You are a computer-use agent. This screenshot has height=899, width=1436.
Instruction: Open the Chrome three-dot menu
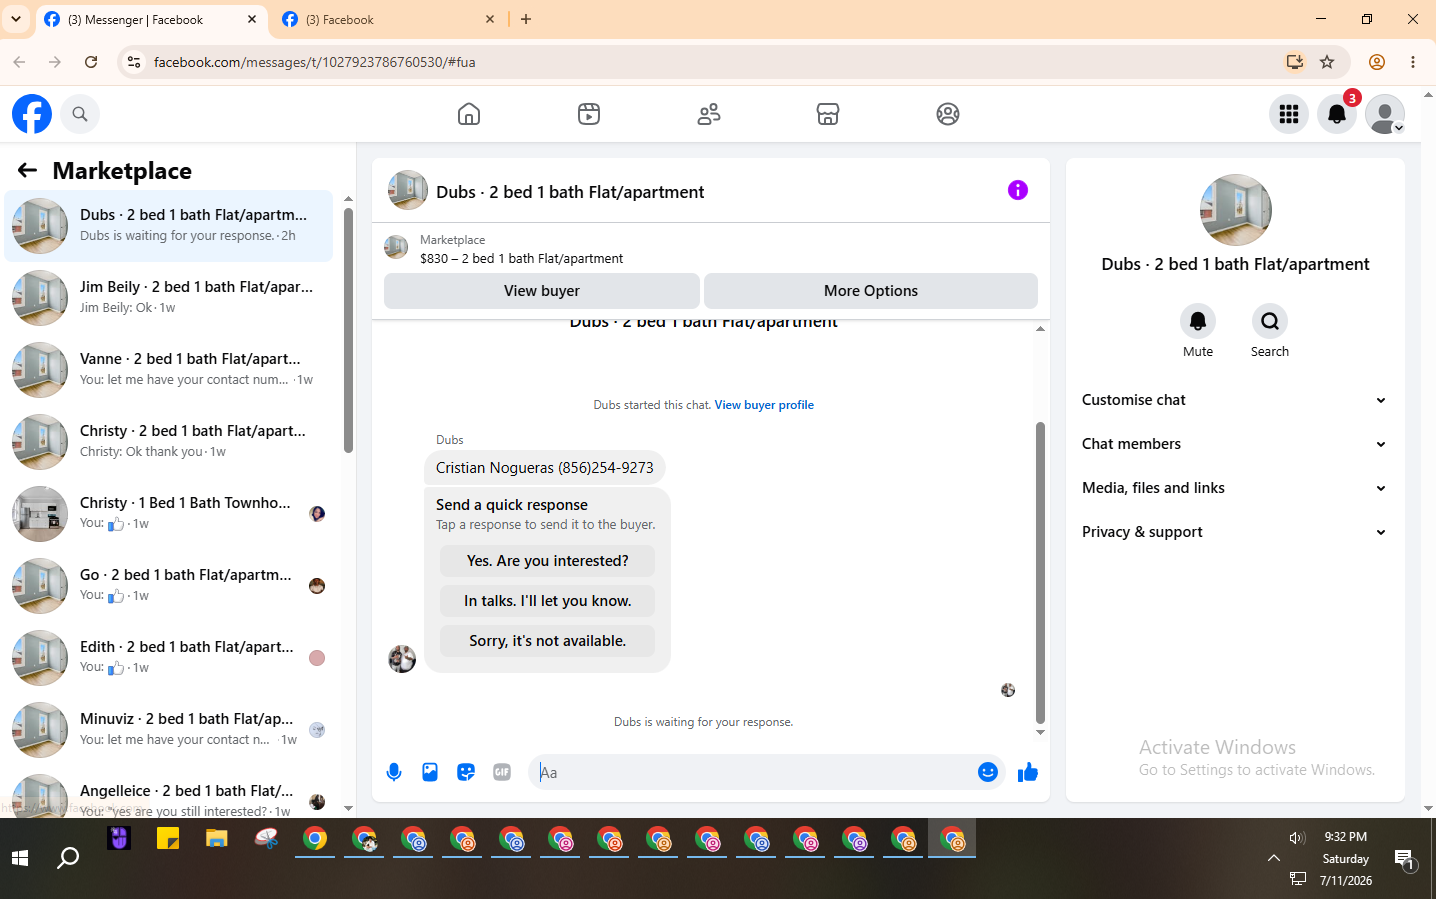(x=1413, y=62)
